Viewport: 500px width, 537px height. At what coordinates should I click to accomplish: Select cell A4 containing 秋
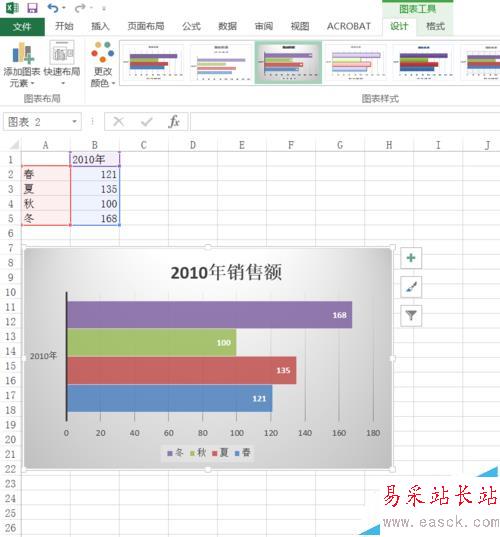46,203
